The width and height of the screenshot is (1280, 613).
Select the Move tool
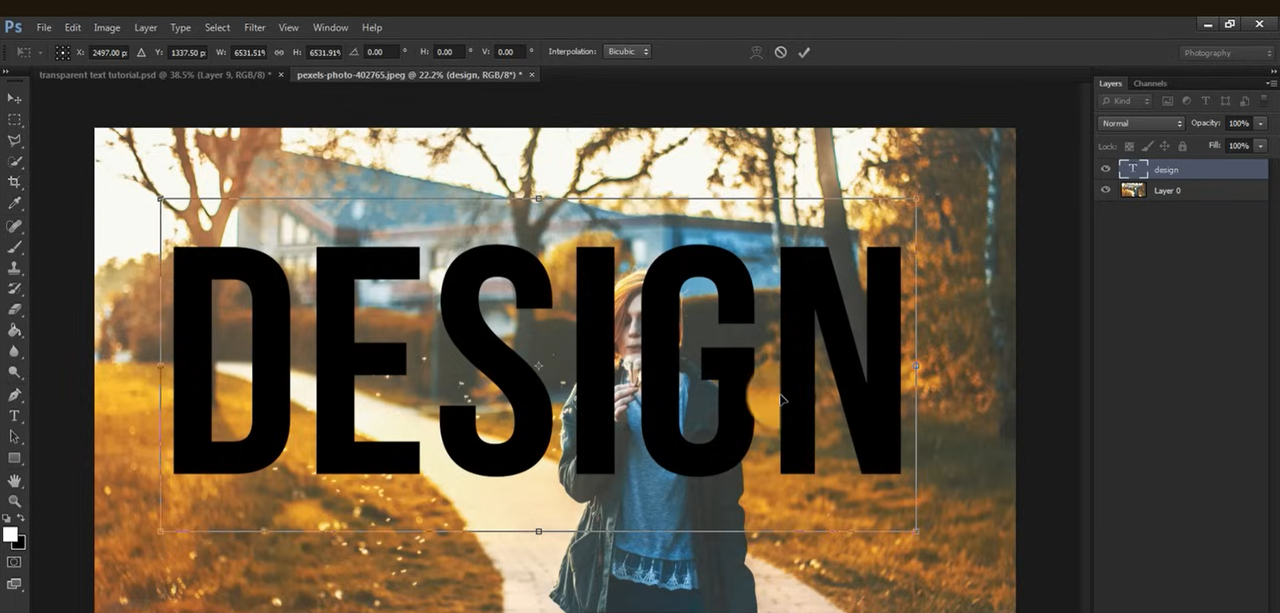(x=14, y=98)
